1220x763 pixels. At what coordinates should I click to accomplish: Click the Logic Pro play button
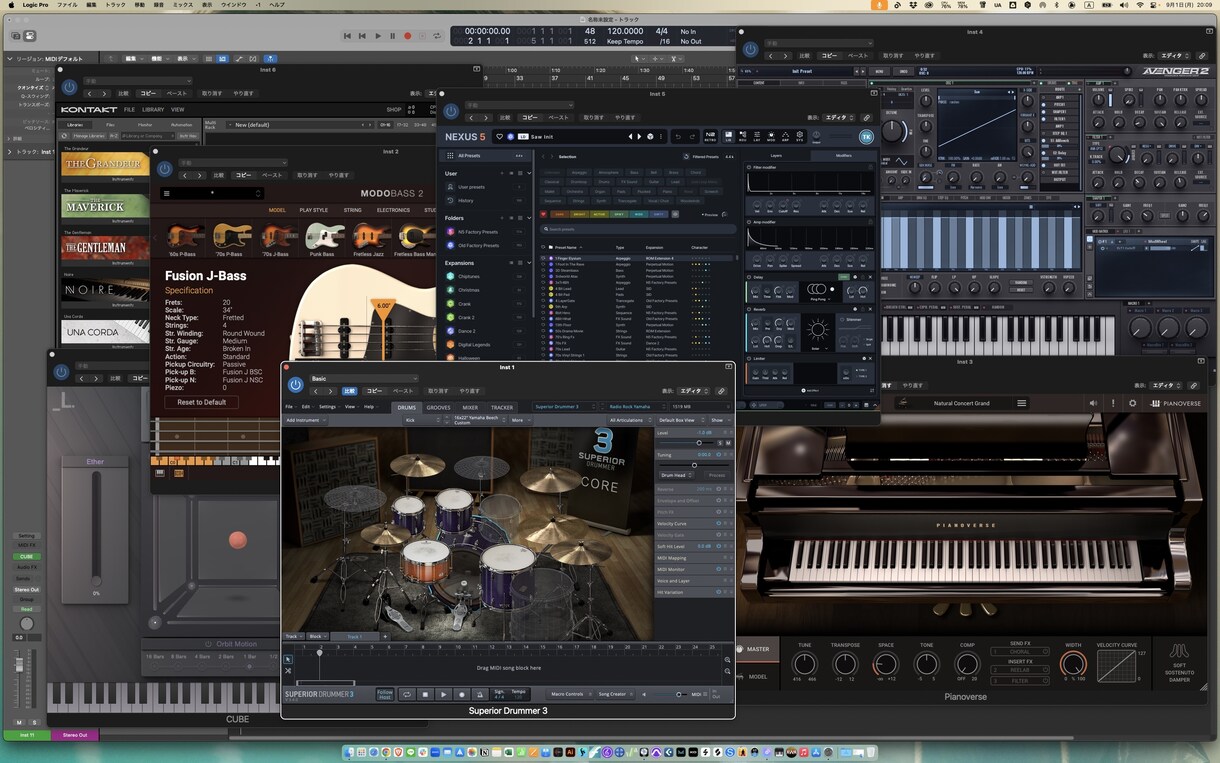tap(378, 36)
